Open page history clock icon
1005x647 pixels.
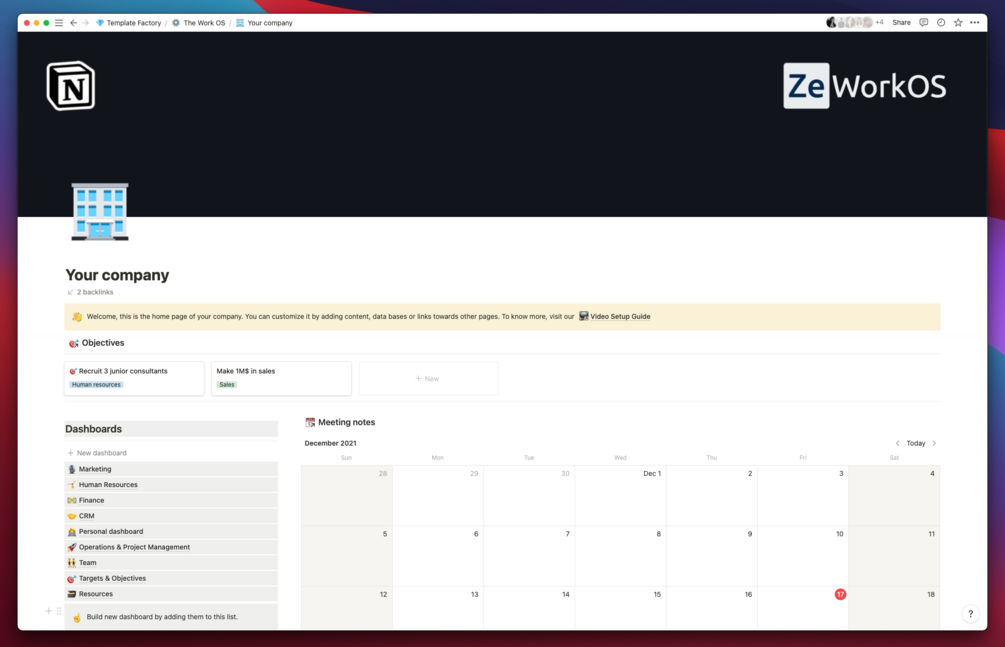coord(941,22)
